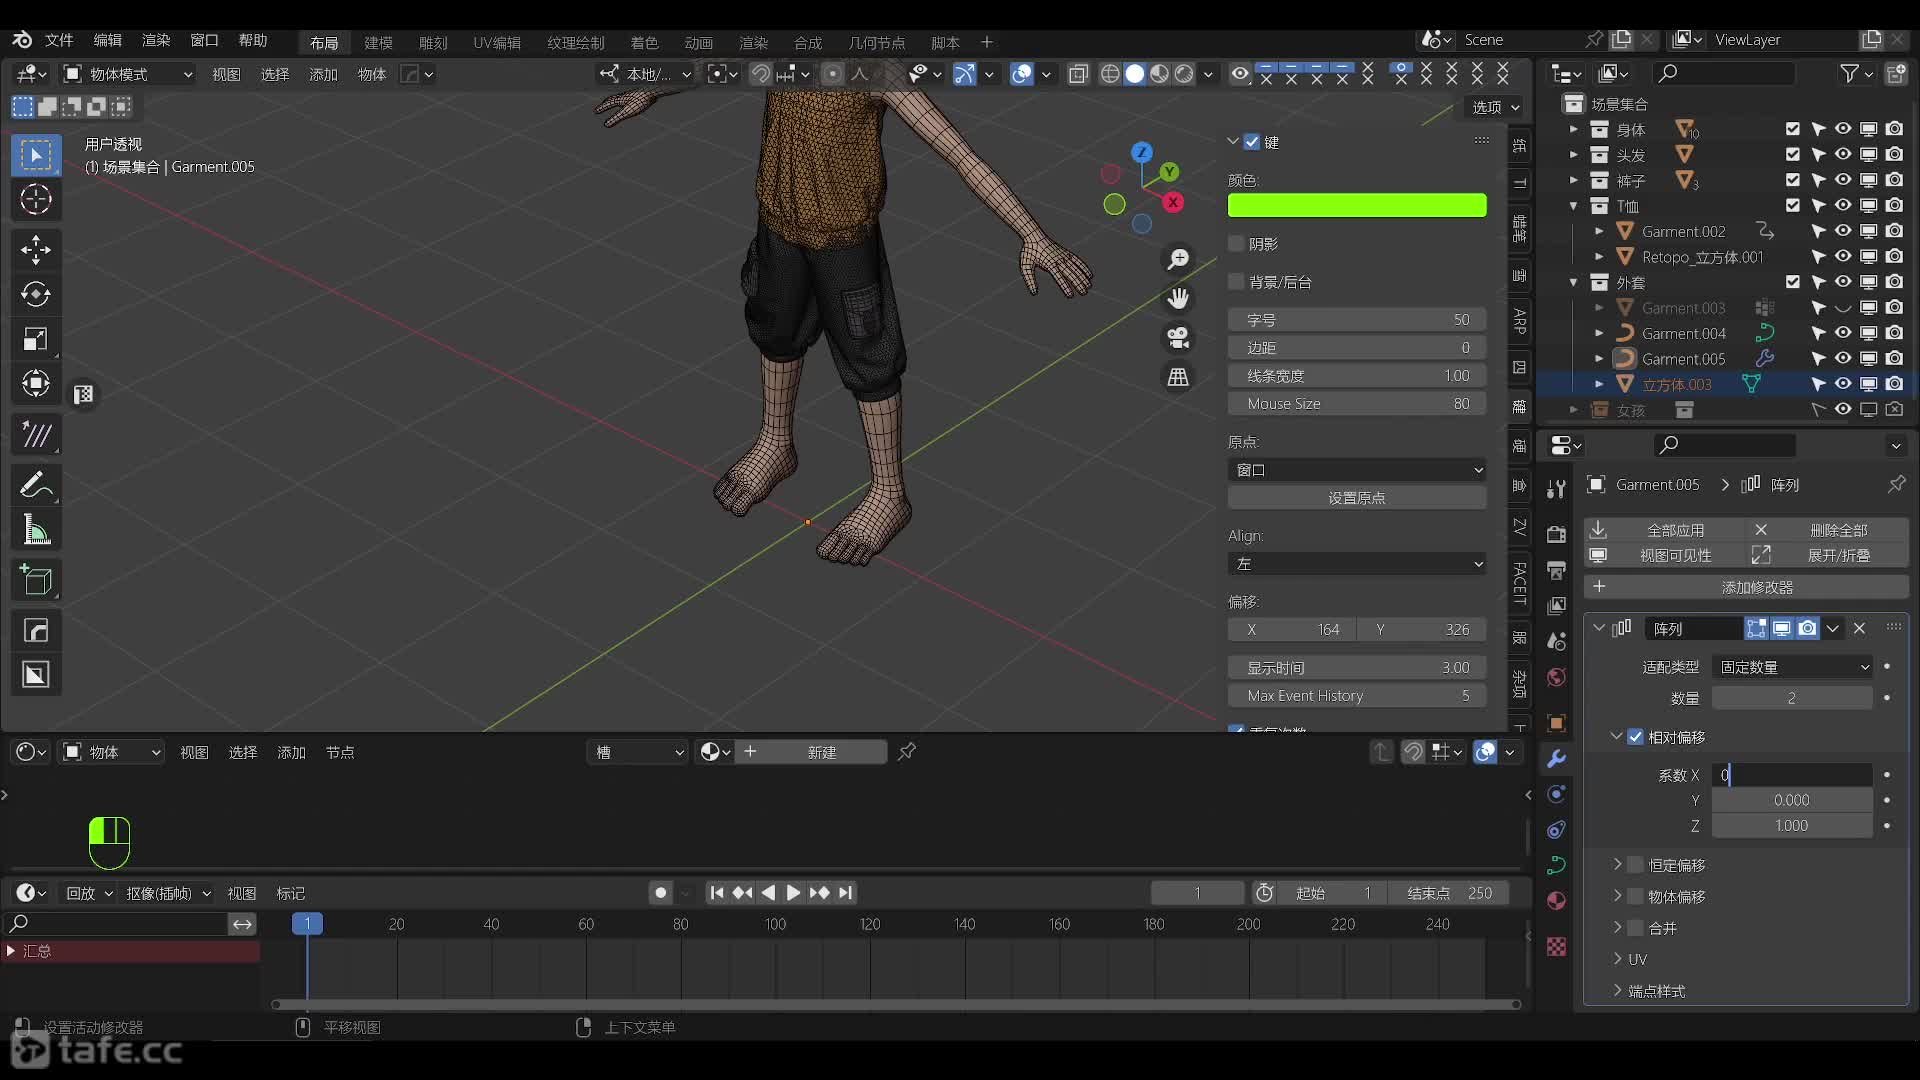The width and height of the screenshot is (1920, 1080).
Task: Pin the array modifier properties panel
Action: [x=1896, y=484]
